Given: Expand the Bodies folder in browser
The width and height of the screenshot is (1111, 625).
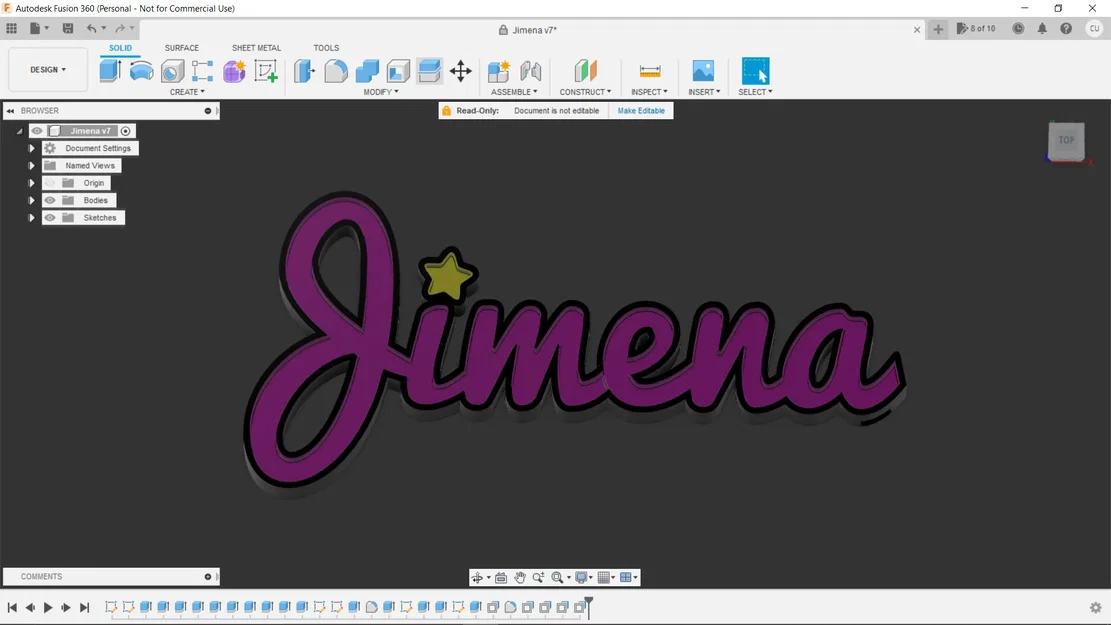Looking at the screenshot, I should [31, 200].
